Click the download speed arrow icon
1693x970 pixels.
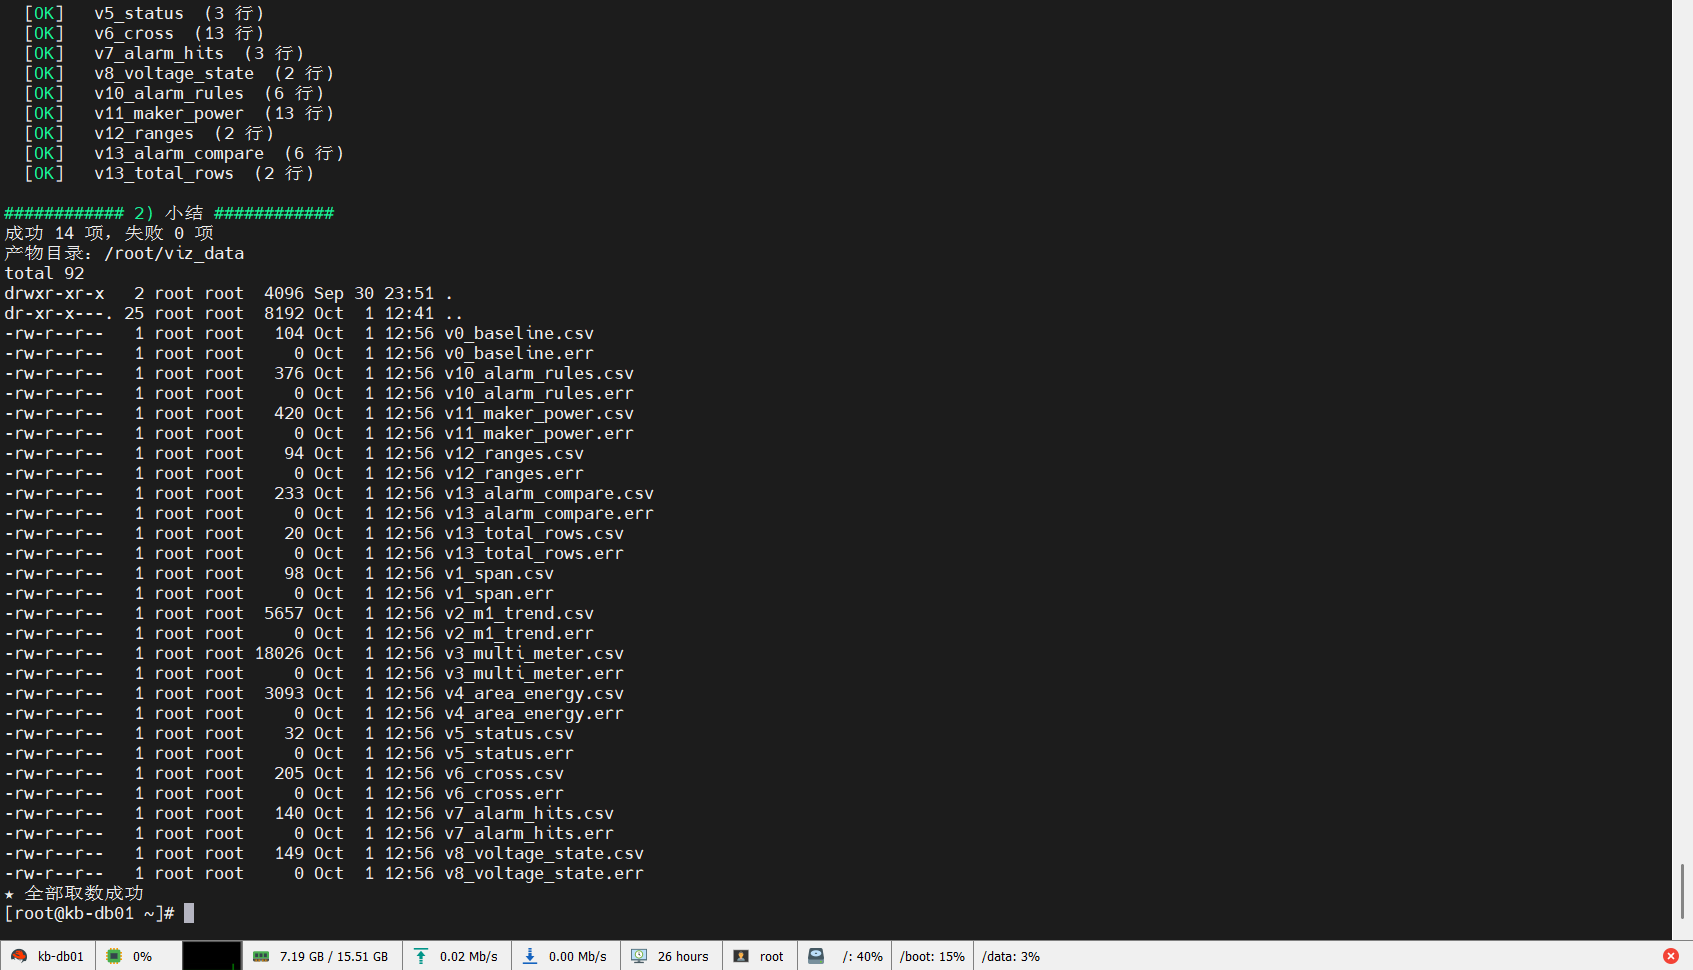[530, 956]
